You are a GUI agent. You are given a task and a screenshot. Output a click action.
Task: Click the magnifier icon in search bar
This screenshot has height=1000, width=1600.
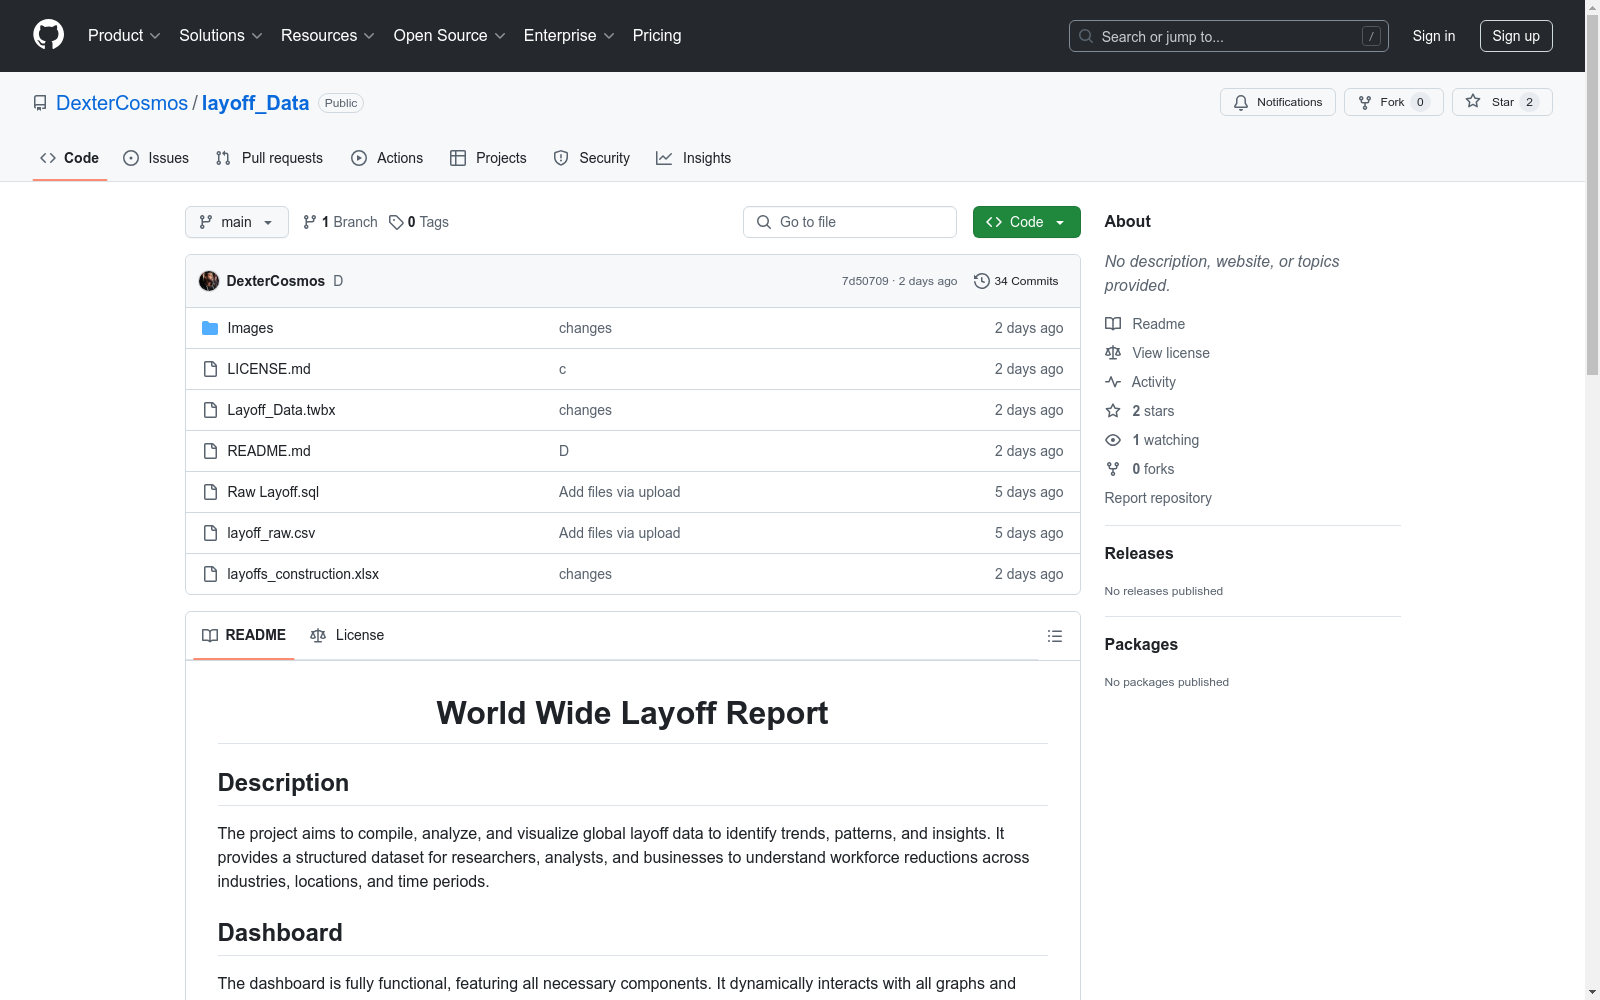pyautogui.click(x=1086, y=36)
